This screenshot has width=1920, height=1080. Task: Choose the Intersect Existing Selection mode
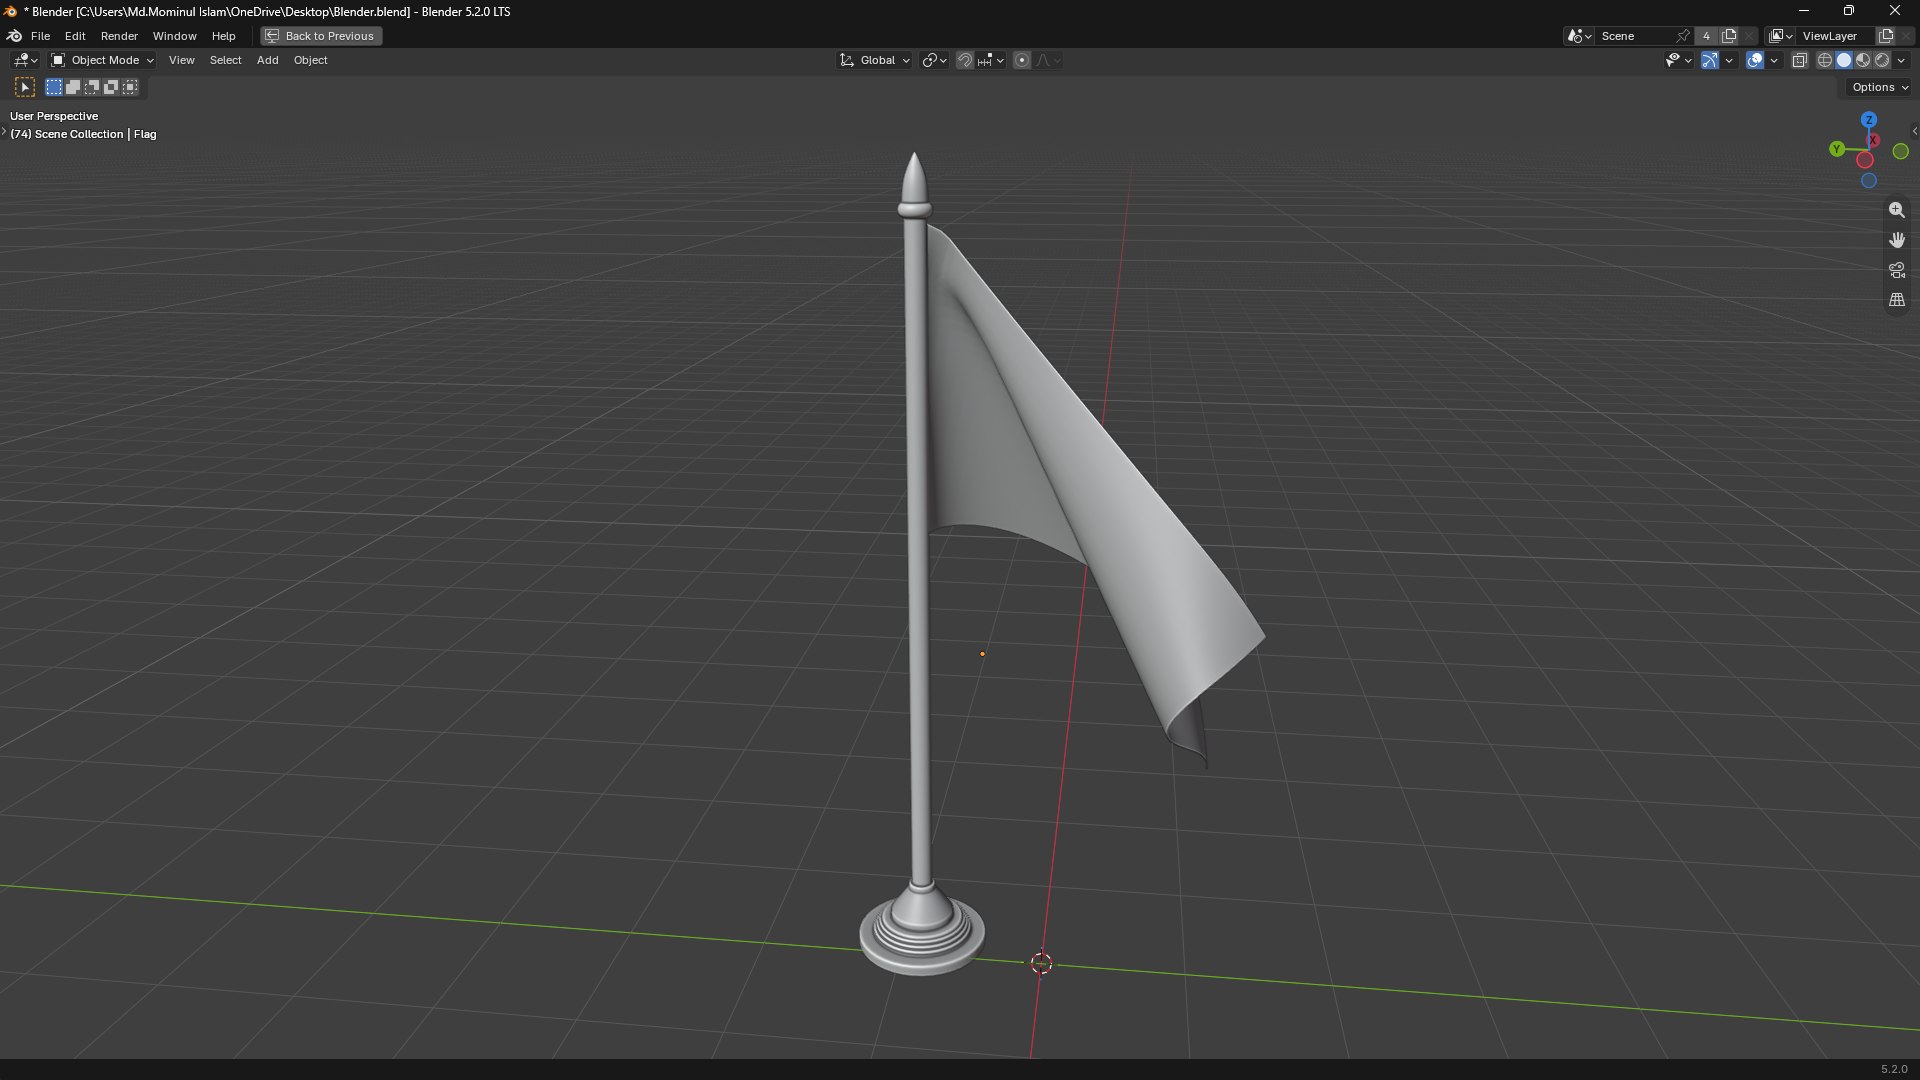[130, 87]
